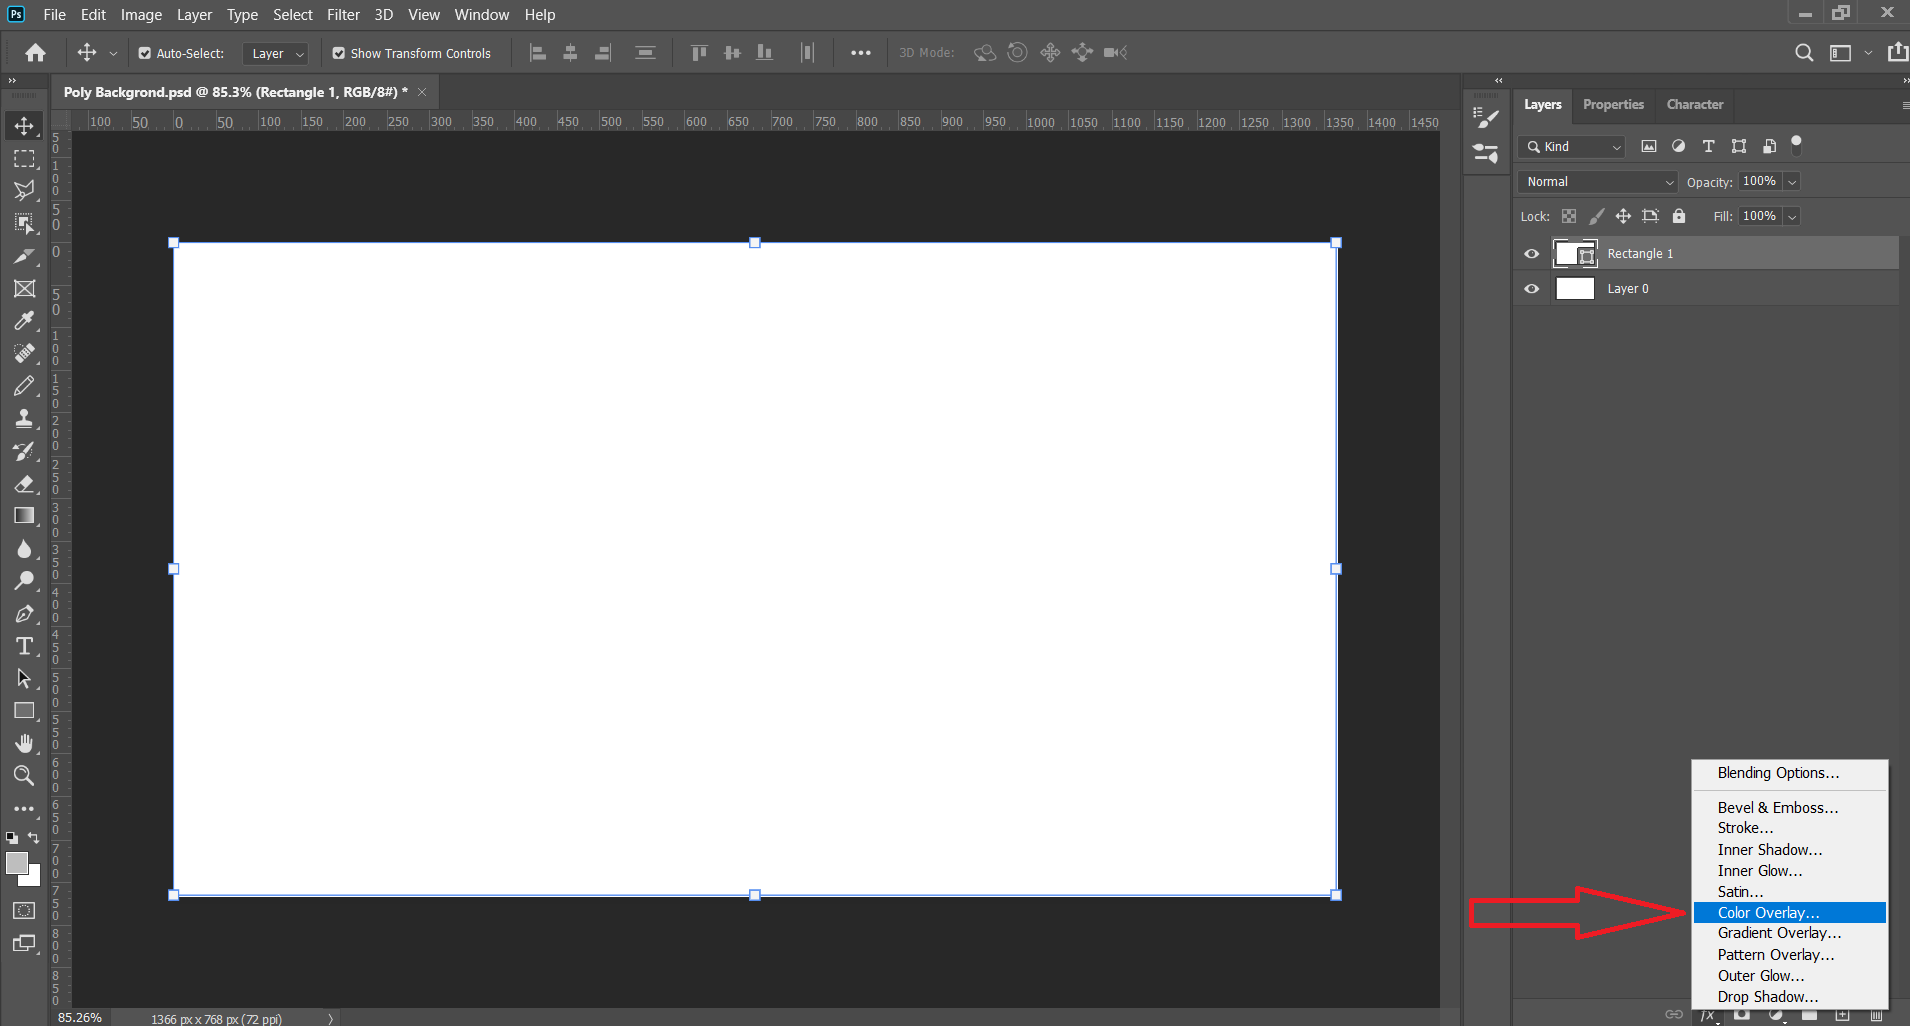Screen dimensions: 1910x1026
Task: Click the Lock all icon
Action: pos(1679,216)
